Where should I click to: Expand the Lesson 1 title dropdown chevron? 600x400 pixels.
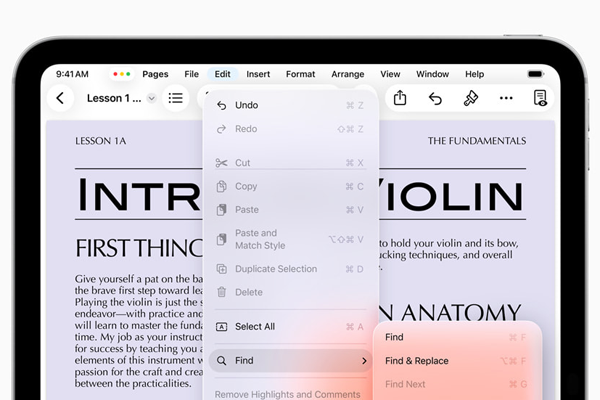(x=152, y=98)
